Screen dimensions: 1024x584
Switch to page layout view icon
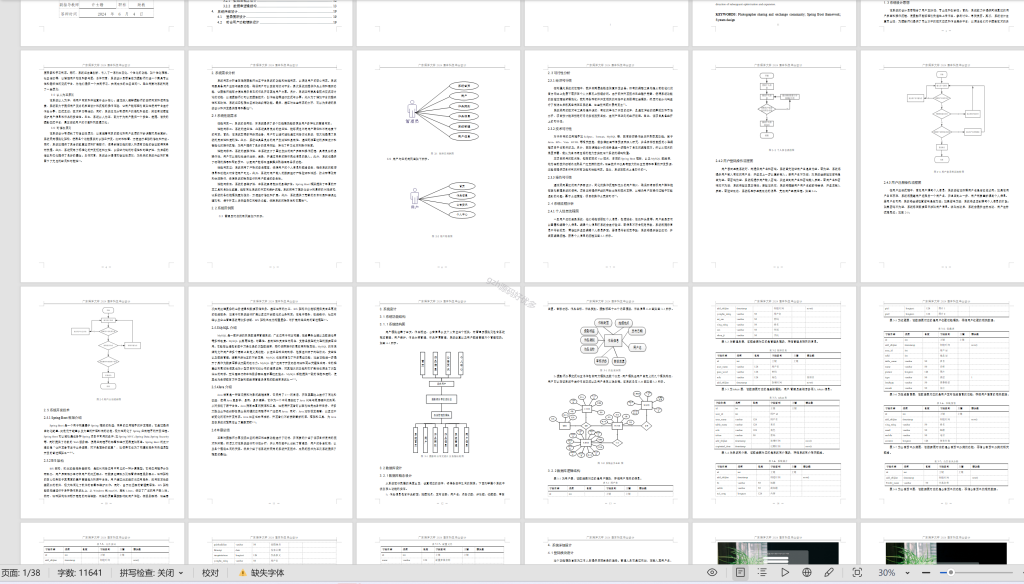(740, 572)
